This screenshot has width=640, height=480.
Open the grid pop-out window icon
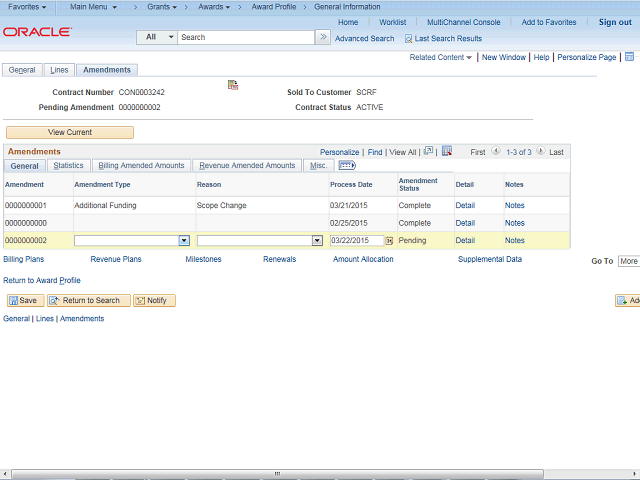tap(428, 151)
